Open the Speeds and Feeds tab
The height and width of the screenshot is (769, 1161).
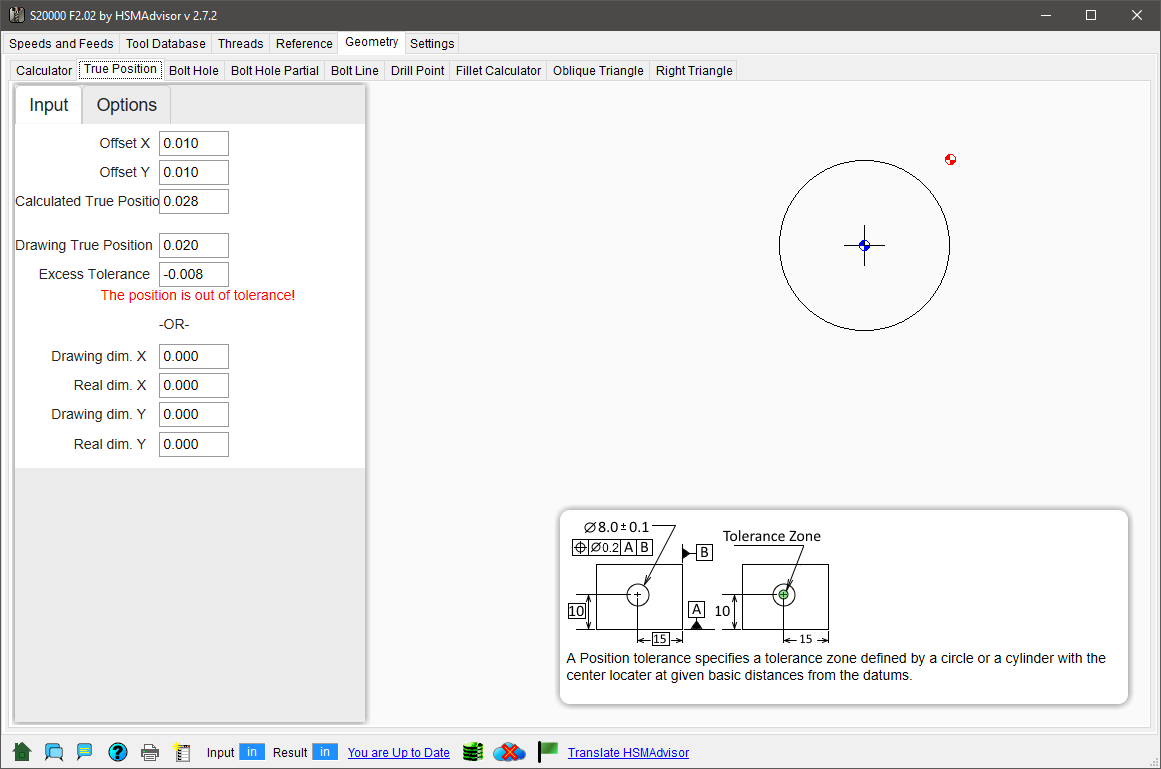tap(61, 44)
